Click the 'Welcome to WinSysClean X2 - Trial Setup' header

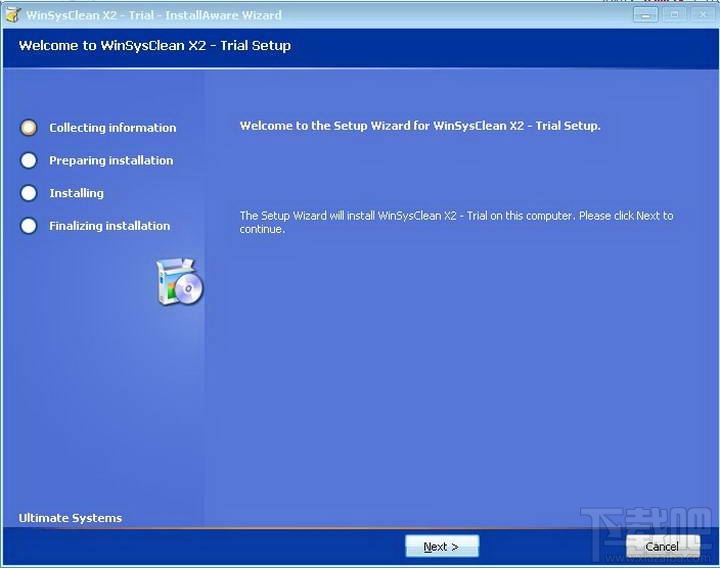155,45
